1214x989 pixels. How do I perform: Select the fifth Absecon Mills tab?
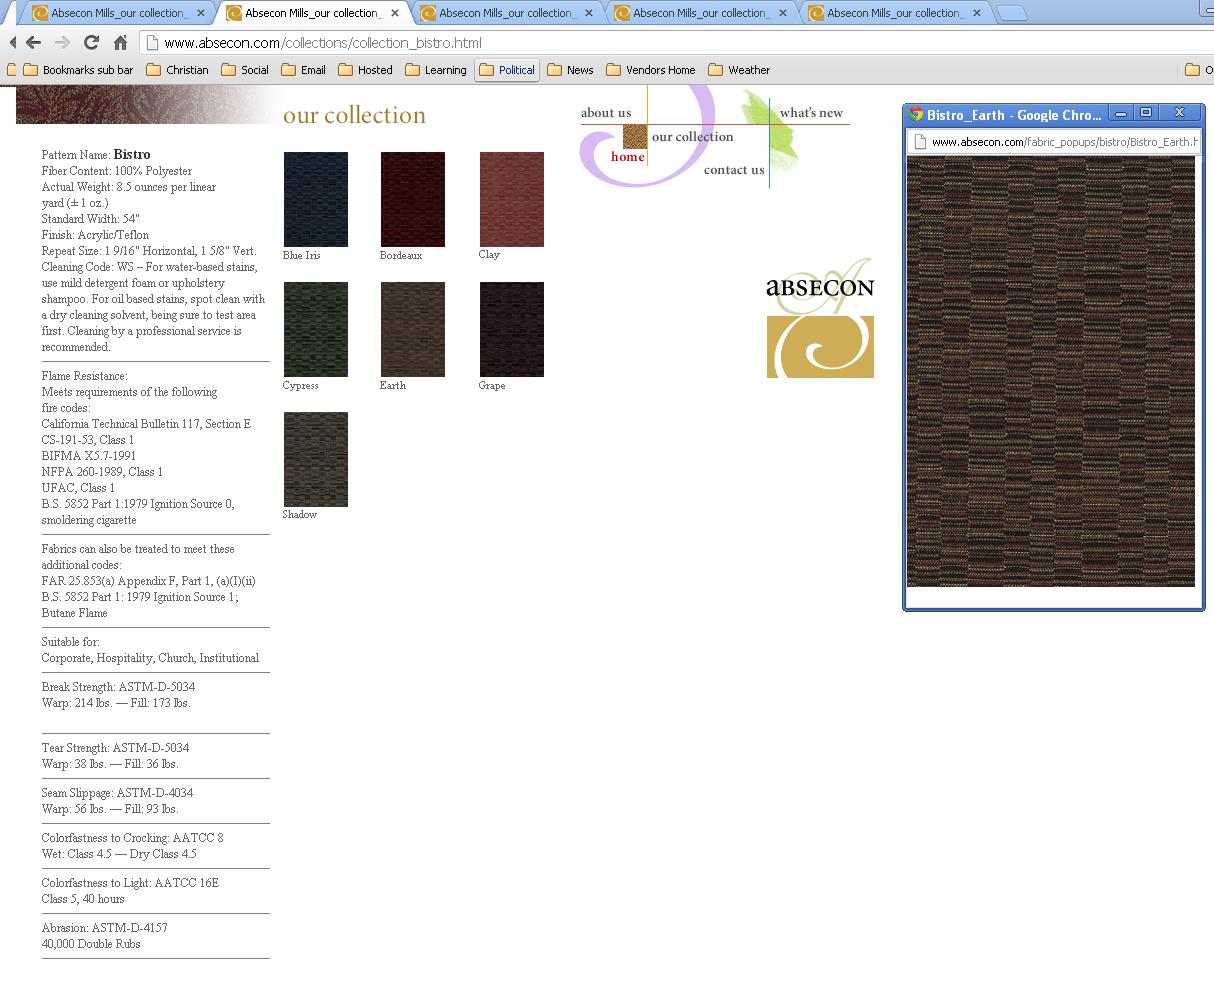click(x=893, y=13)
